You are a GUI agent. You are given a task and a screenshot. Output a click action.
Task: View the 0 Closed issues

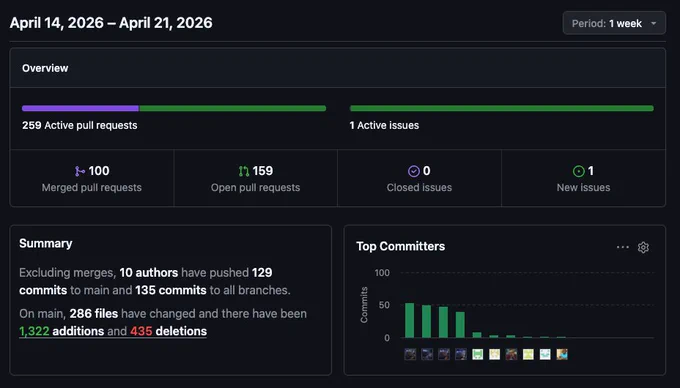pyautogui.click(x=419, y=178)
